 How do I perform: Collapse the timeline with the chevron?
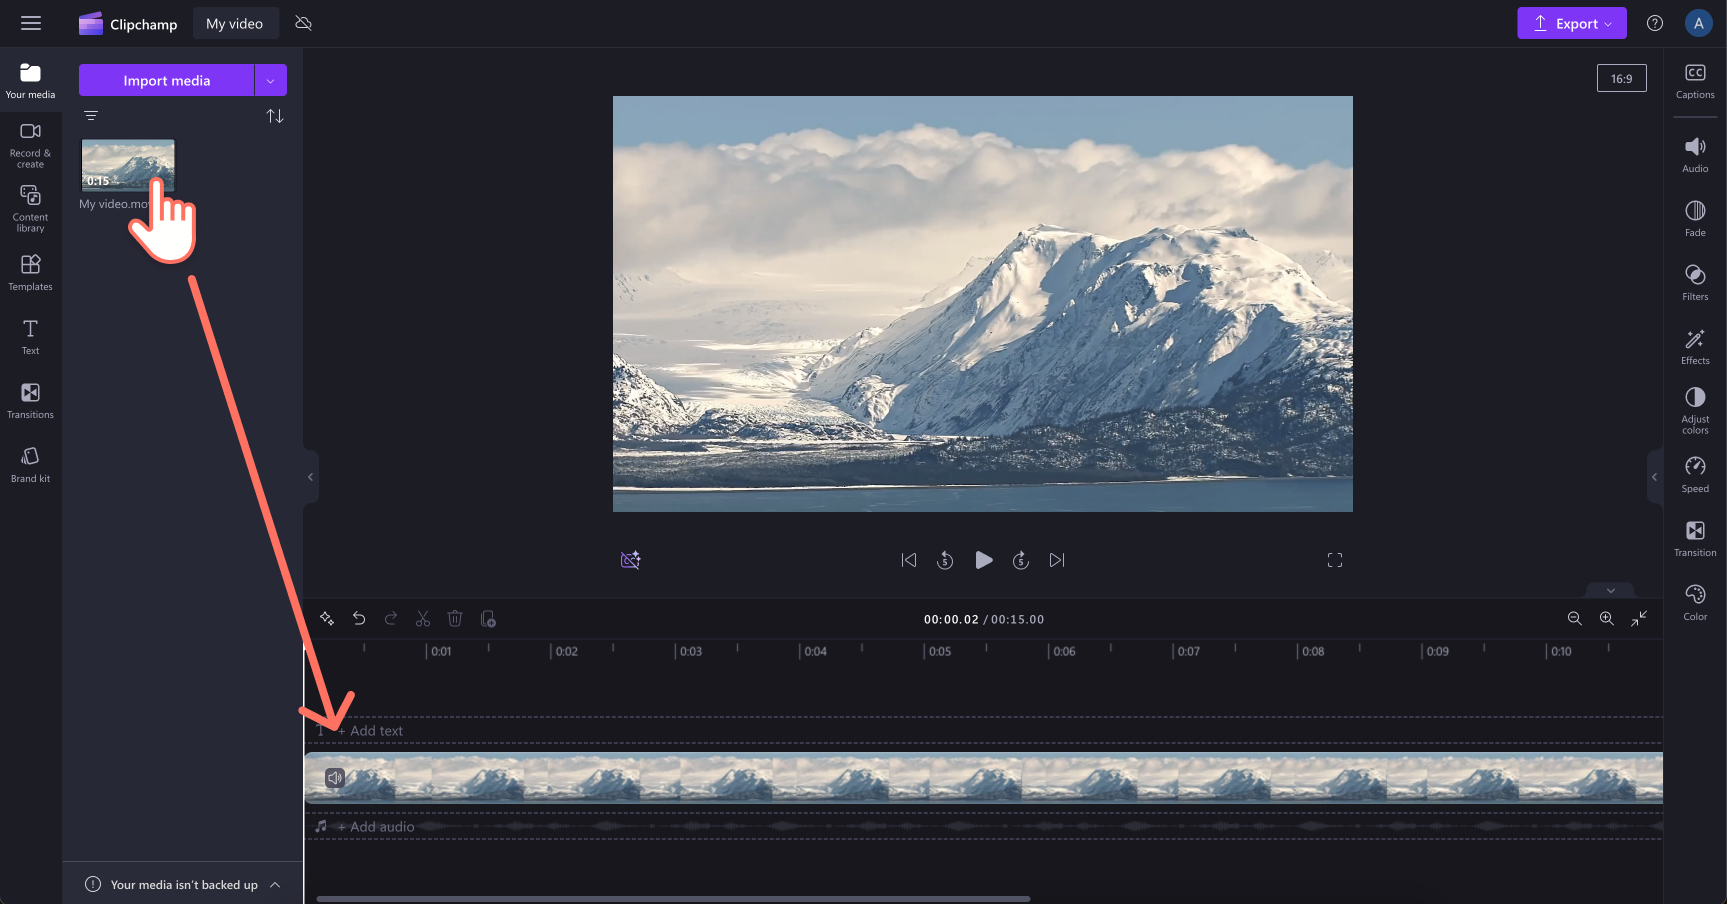1611,590
